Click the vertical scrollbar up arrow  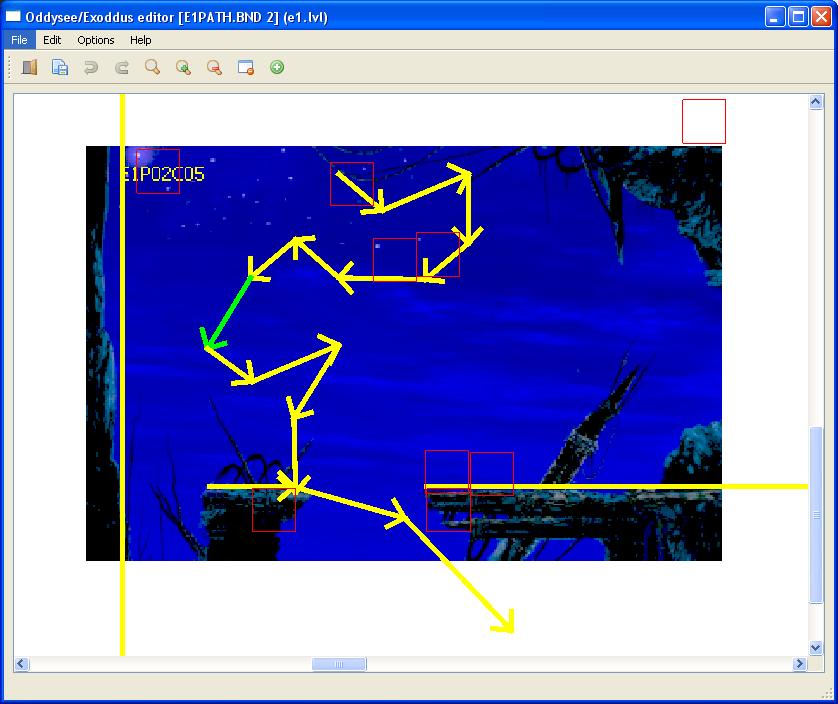pyautogui.click(x=816, y=102)
